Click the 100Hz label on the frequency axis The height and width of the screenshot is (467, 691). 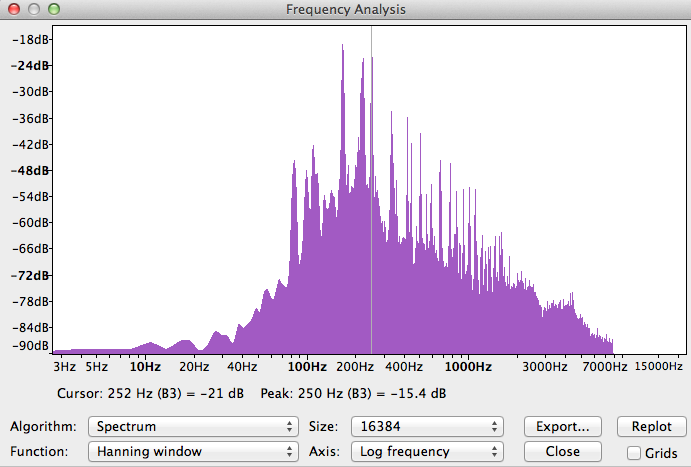click(306, 367)
